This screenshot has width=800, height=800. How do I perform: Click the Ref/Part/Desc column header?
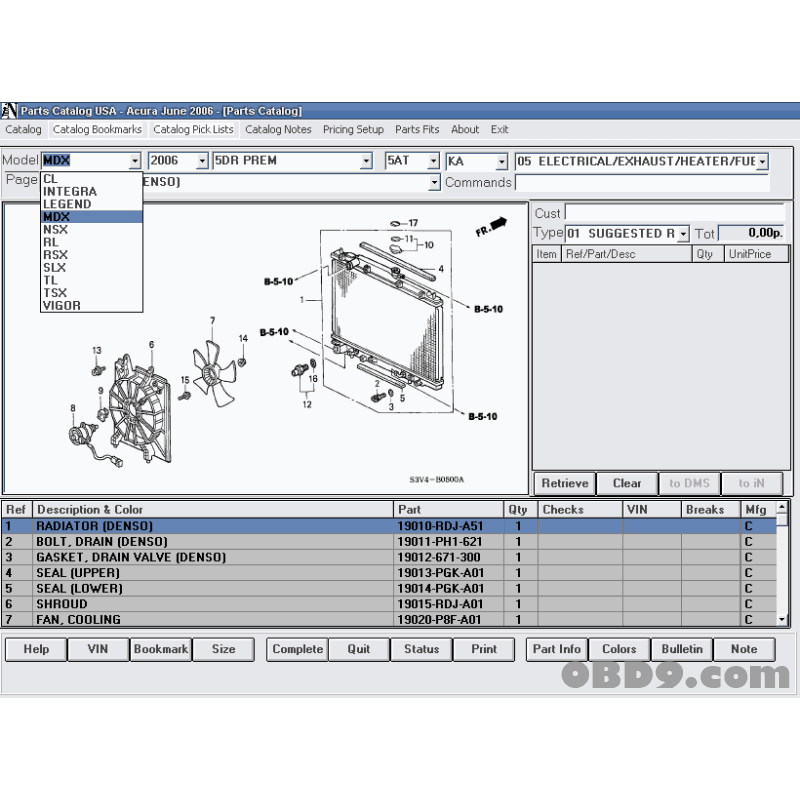(x=627, y=254)
